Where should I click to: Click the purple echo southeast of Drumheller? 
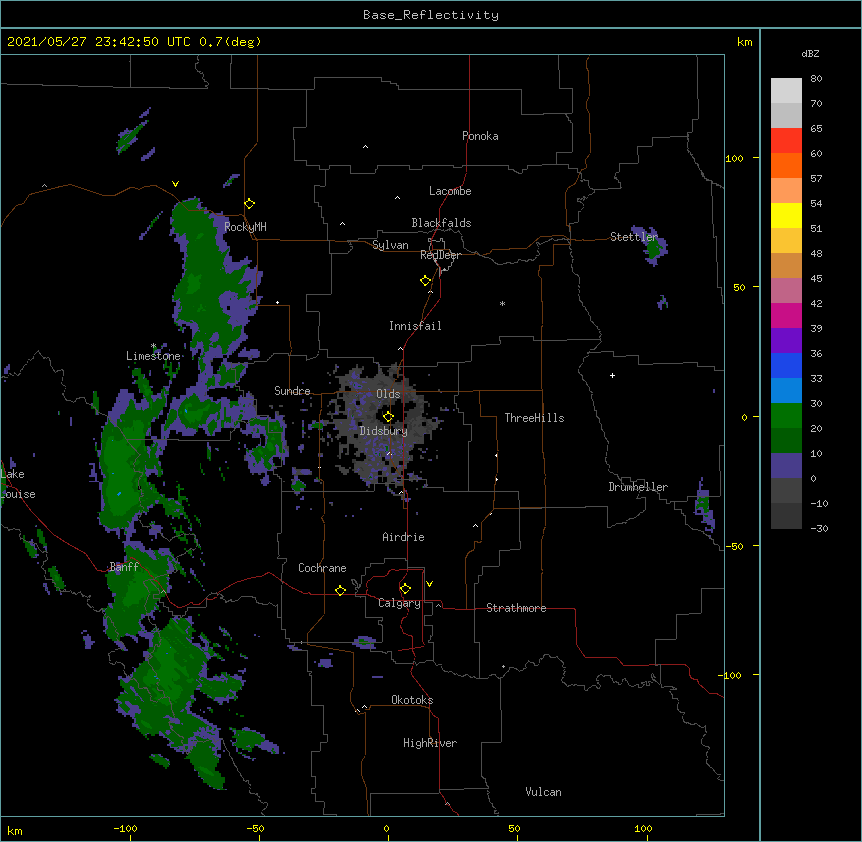coord(704,506)
